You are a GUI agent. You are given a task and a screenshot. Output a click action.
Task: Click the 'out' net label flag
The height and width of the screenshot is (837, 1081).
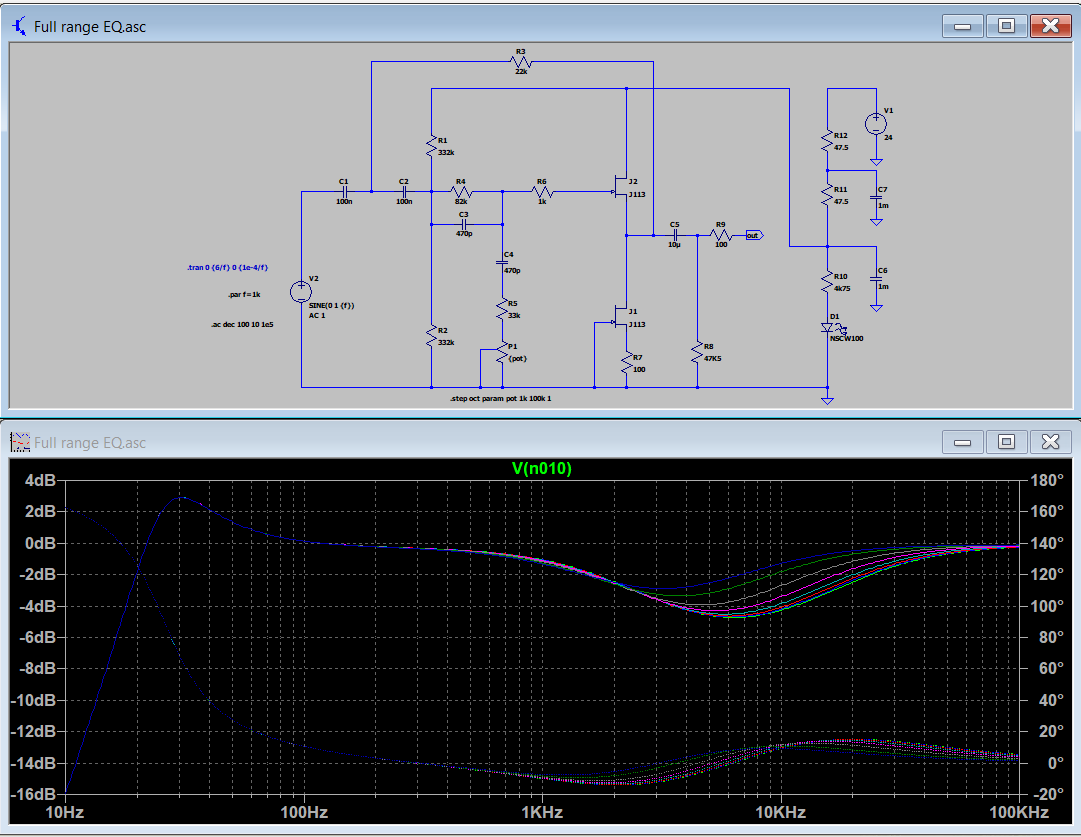754,235
